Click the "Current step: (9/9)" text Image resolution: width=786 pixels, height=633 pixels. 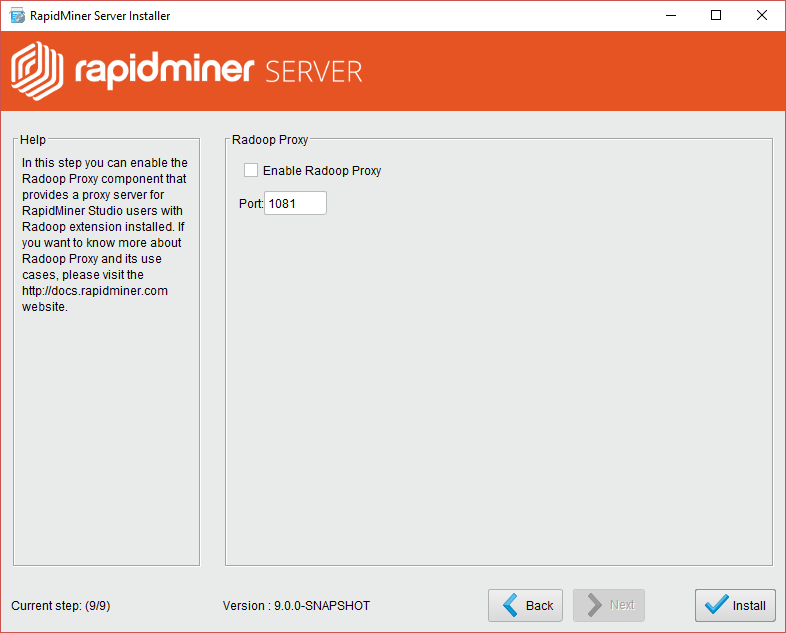pos(59,605)
